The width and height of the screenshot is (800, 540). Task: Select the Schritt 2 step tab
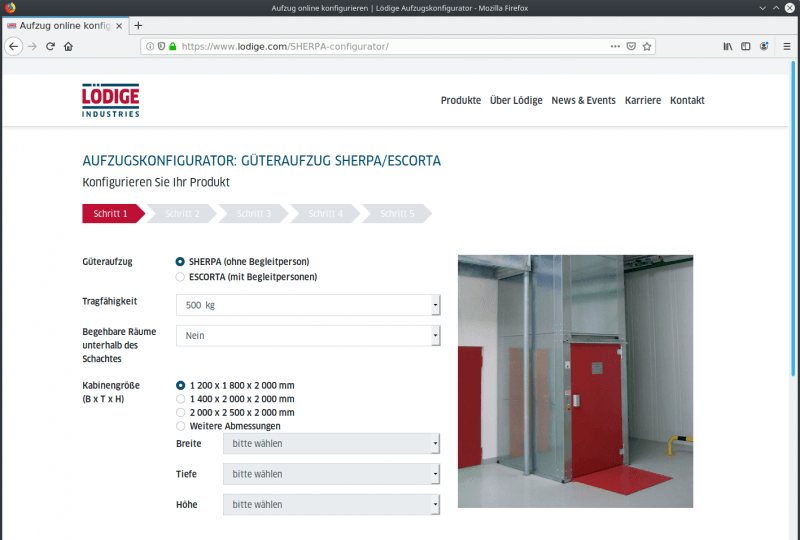point(182,214)
